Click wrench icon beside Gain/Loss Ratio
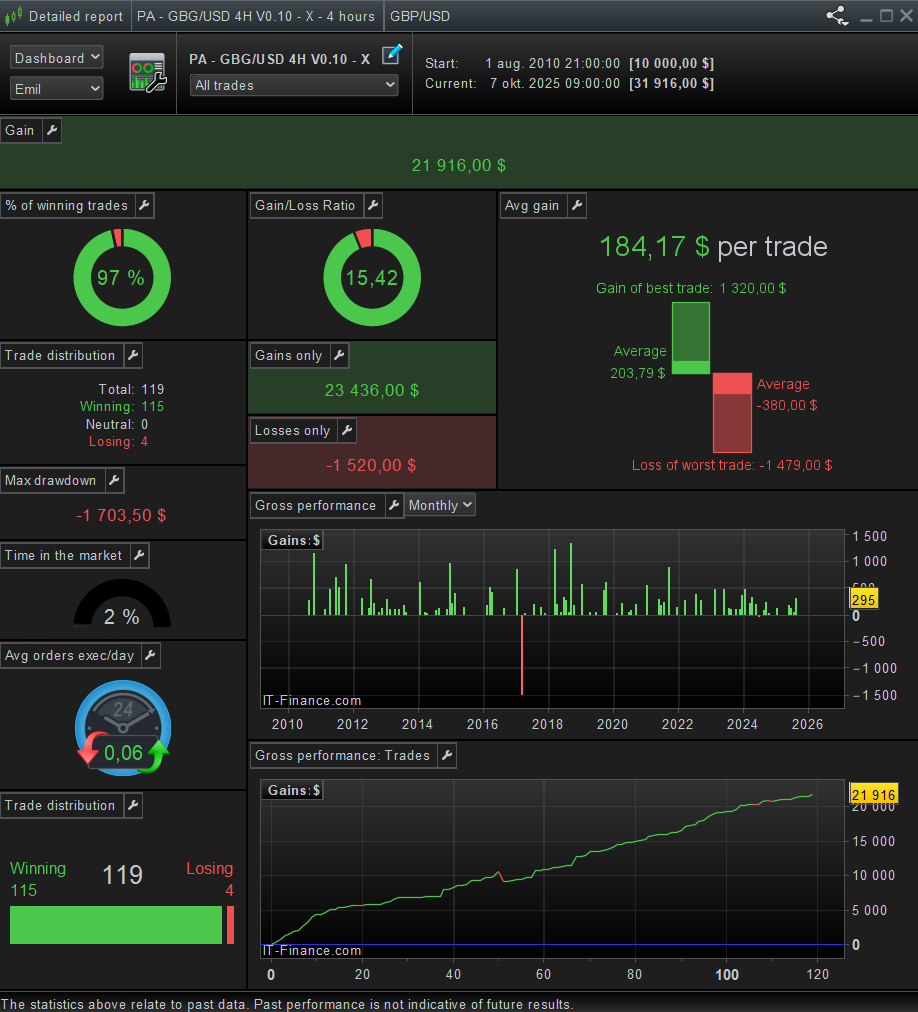918x1012 pixels. (x=372, y=206)
